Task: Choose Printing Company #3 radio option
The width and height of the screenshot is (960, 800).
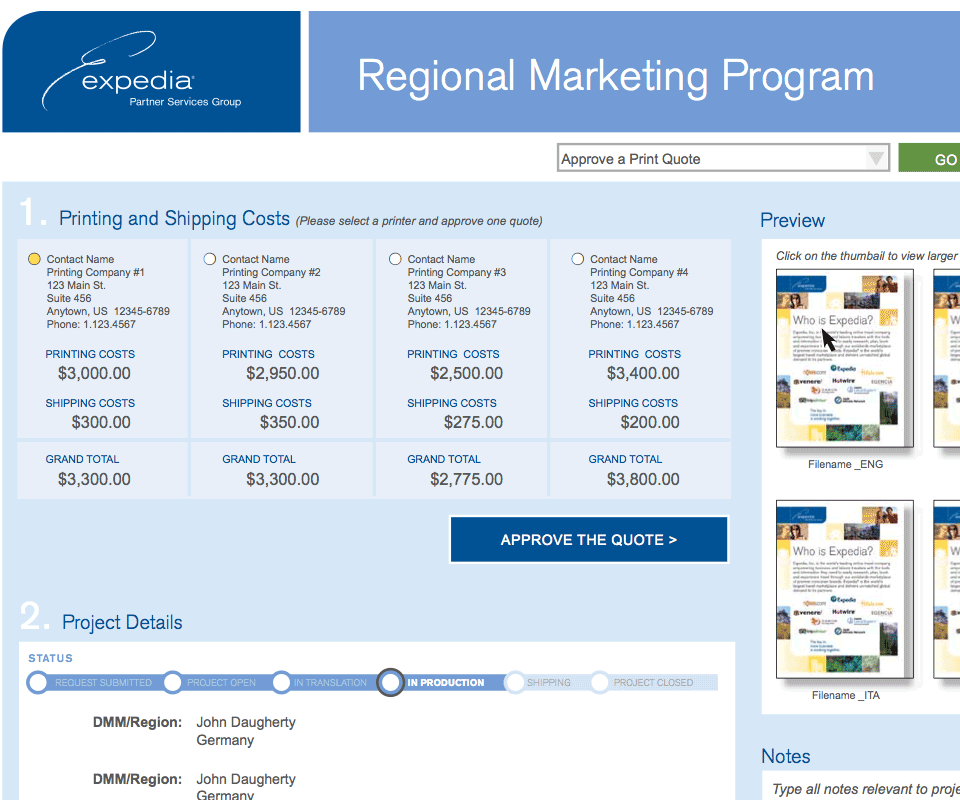Action: tap(395, 259)
